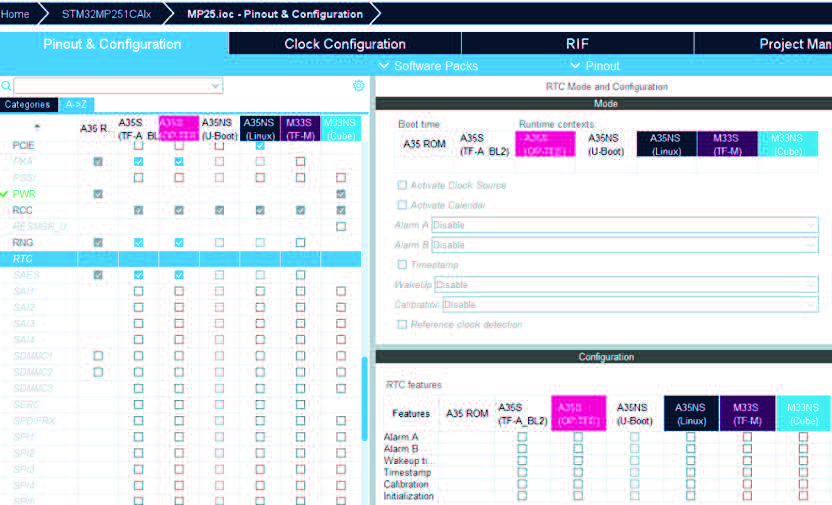
Task: Check SDMMC1 A35 ROM checkbox
Action: pos(98,356)
